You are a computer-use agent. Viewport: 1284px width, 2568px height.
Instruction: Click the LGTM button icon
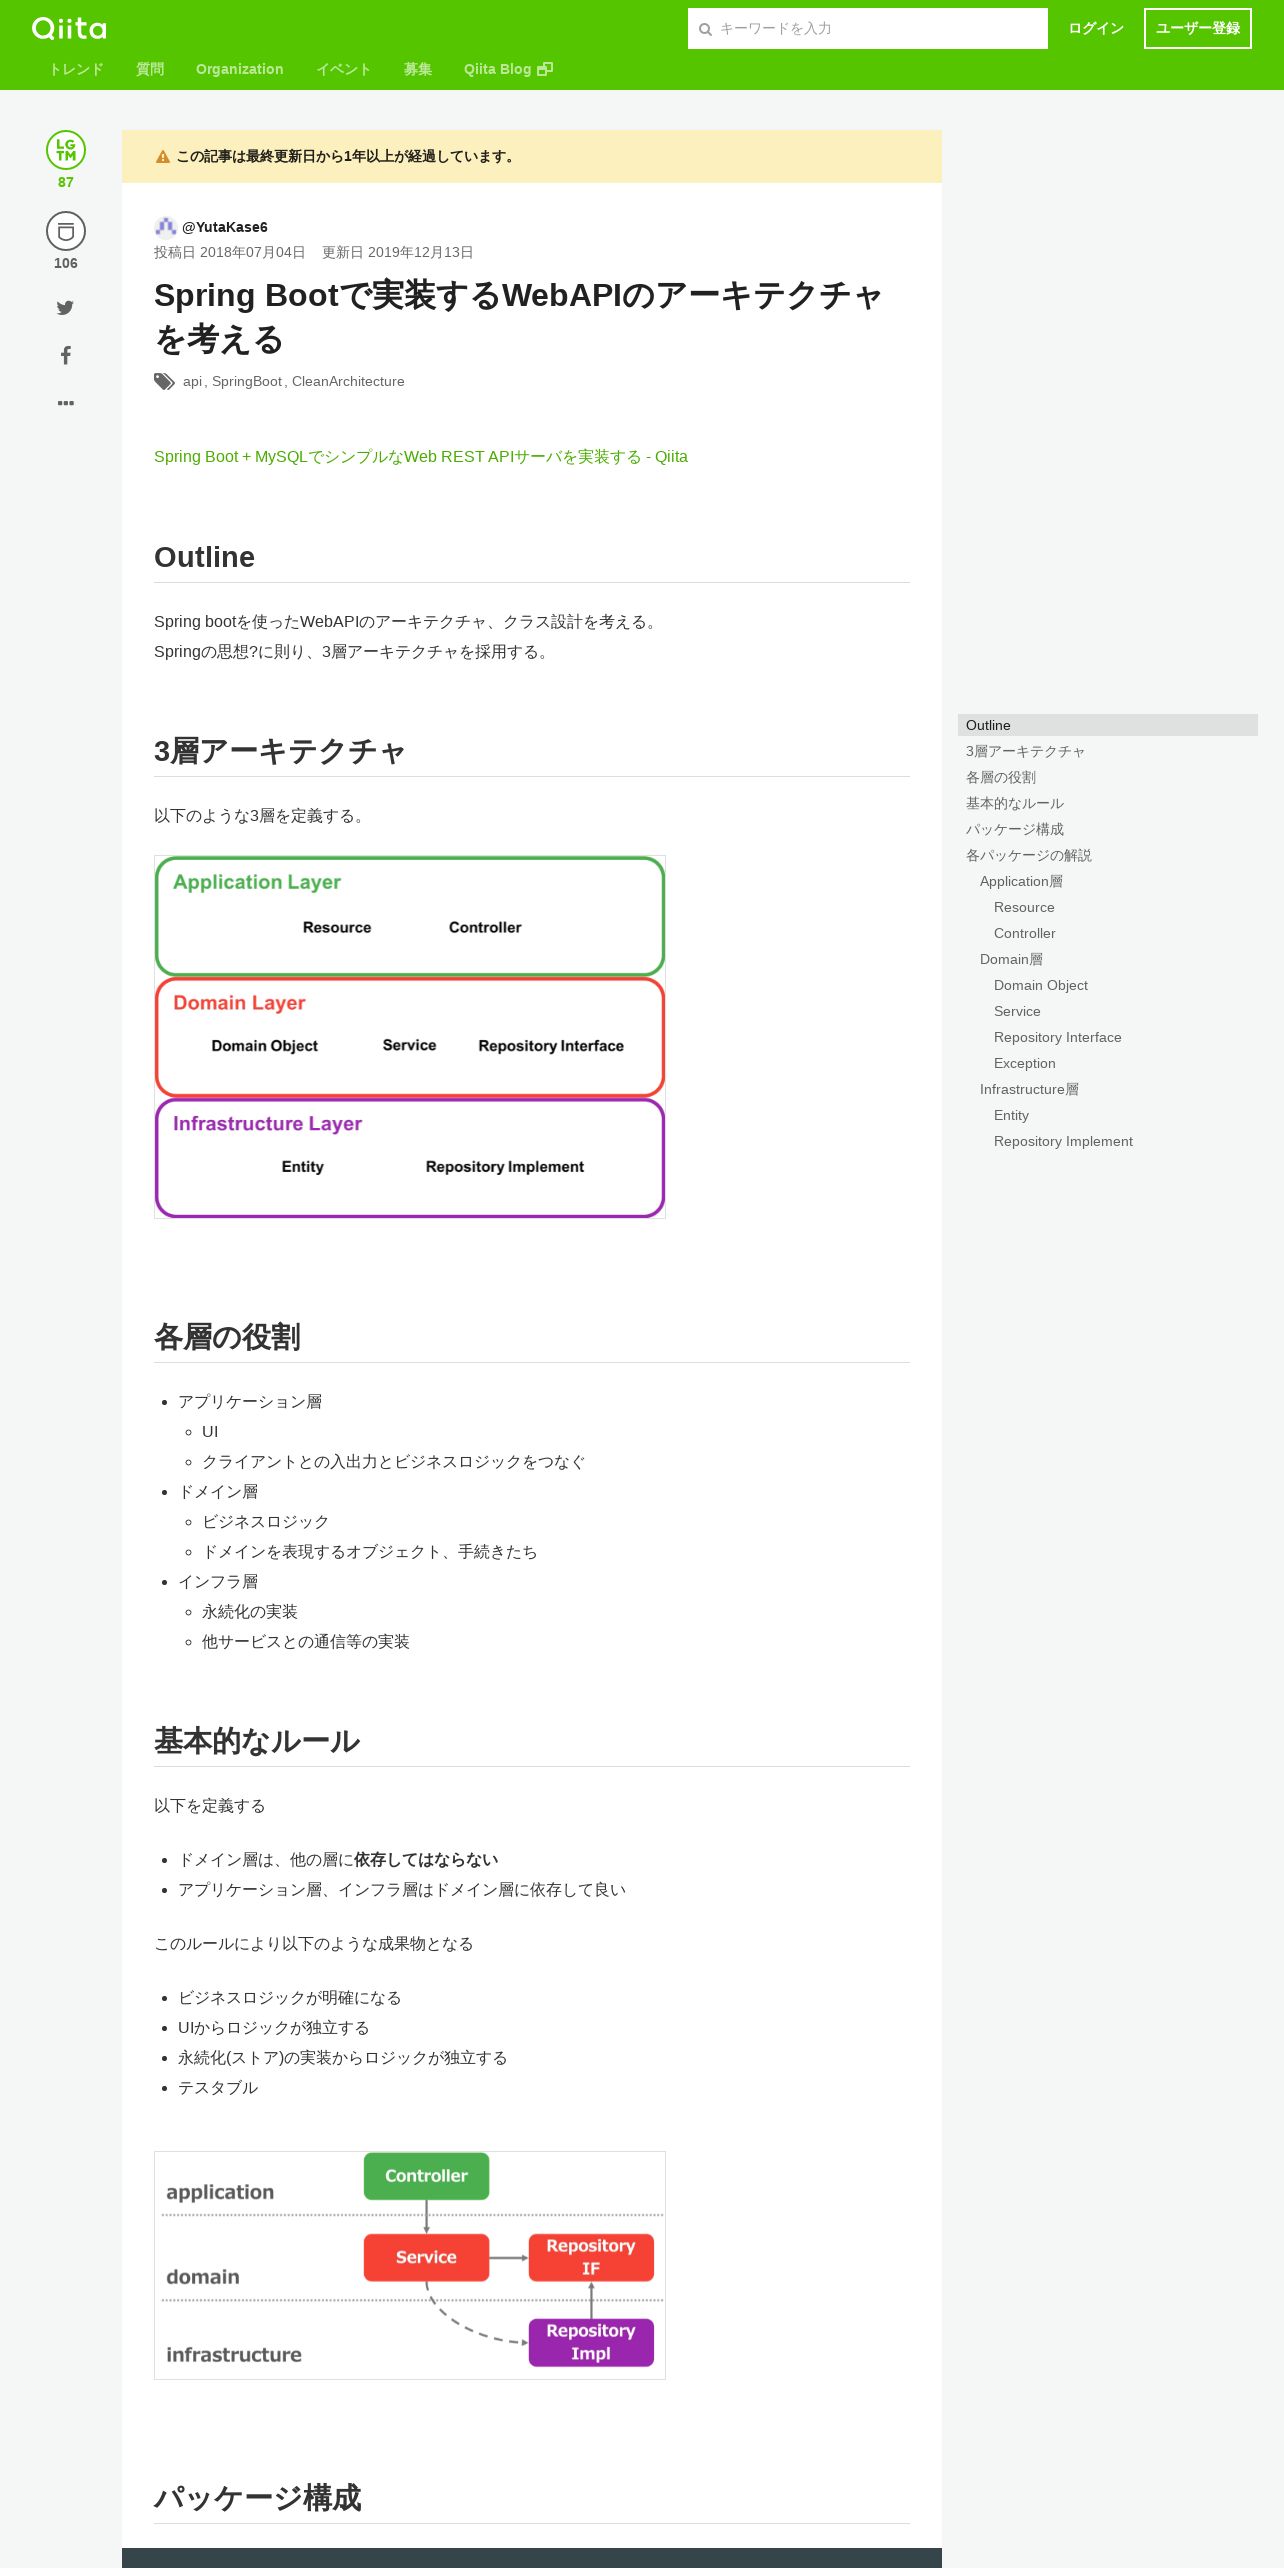pyautogui.click(x=66, y=150)
